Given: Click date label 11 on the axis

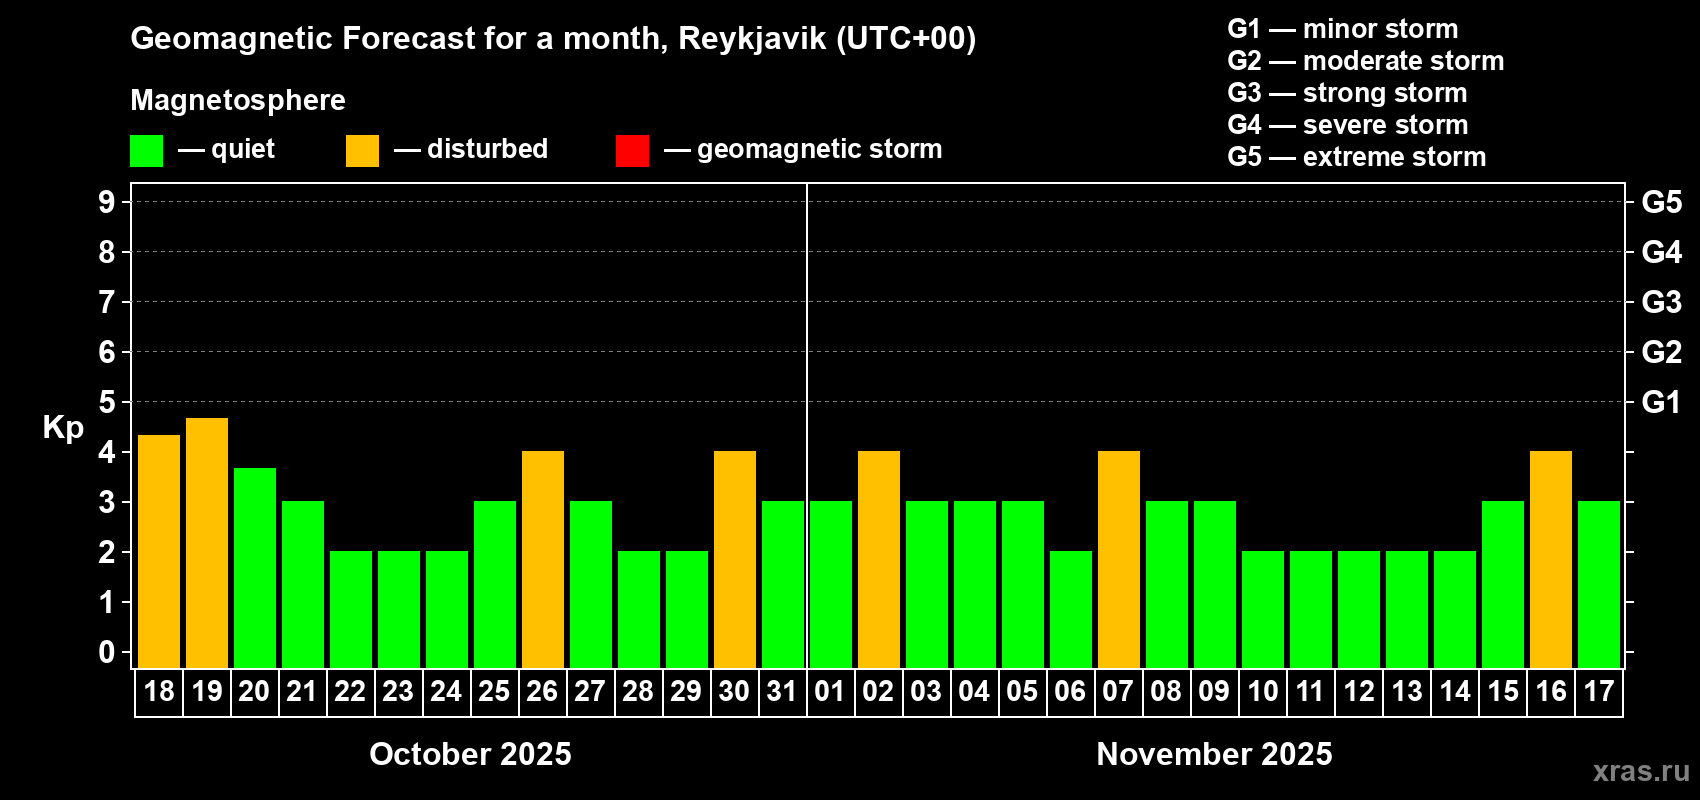Looking at the screenshot, I should [x=1310, y=691].
